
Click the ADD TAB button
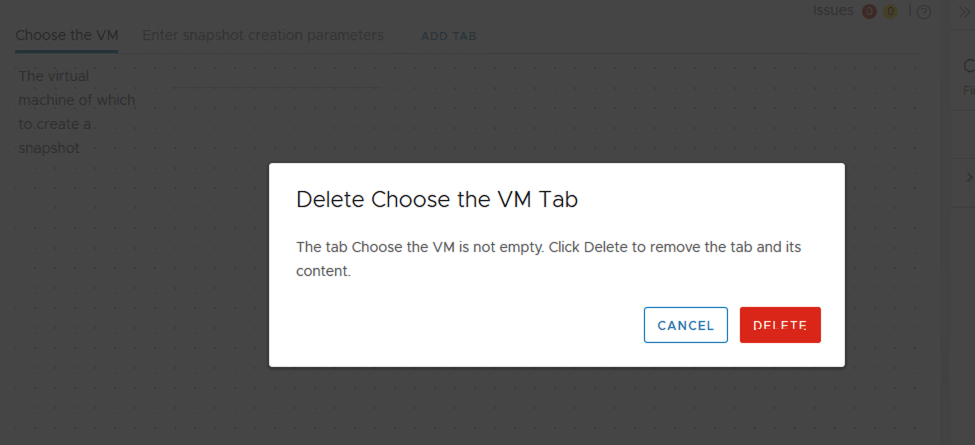click(448, 36)
